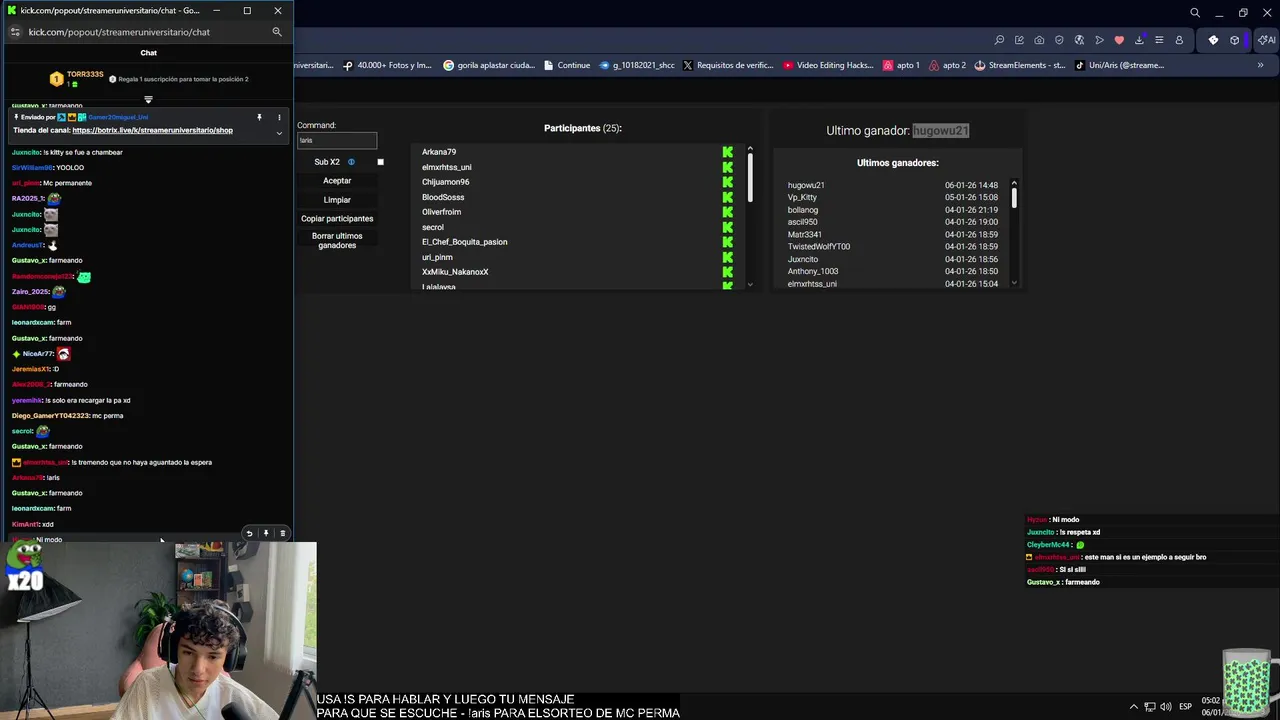This screenshot has width=1280, height=720.
Task: Click the Kick icon next to Arkana79
Action: click(728, 152)
